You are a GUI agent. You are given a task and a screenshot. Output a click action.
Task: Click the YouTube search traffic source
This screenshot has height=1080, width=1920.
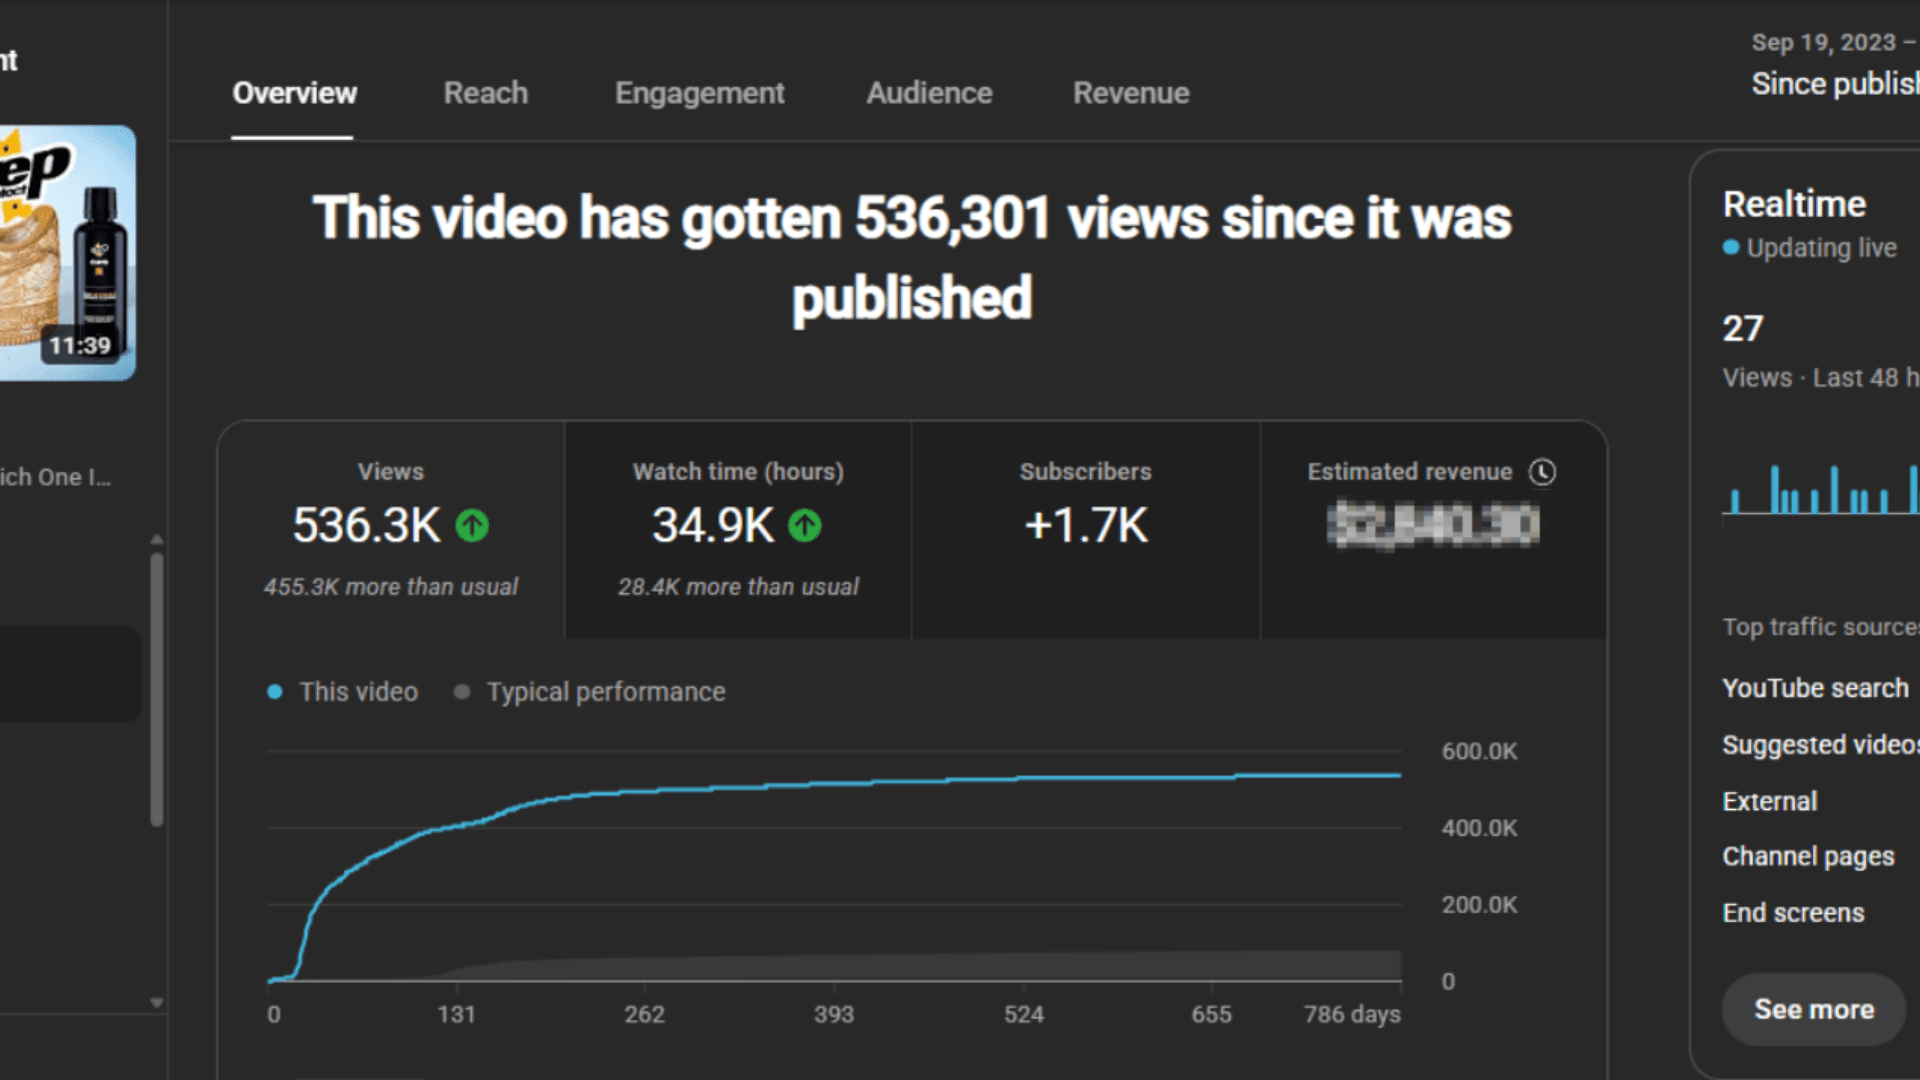point(1815,688)
